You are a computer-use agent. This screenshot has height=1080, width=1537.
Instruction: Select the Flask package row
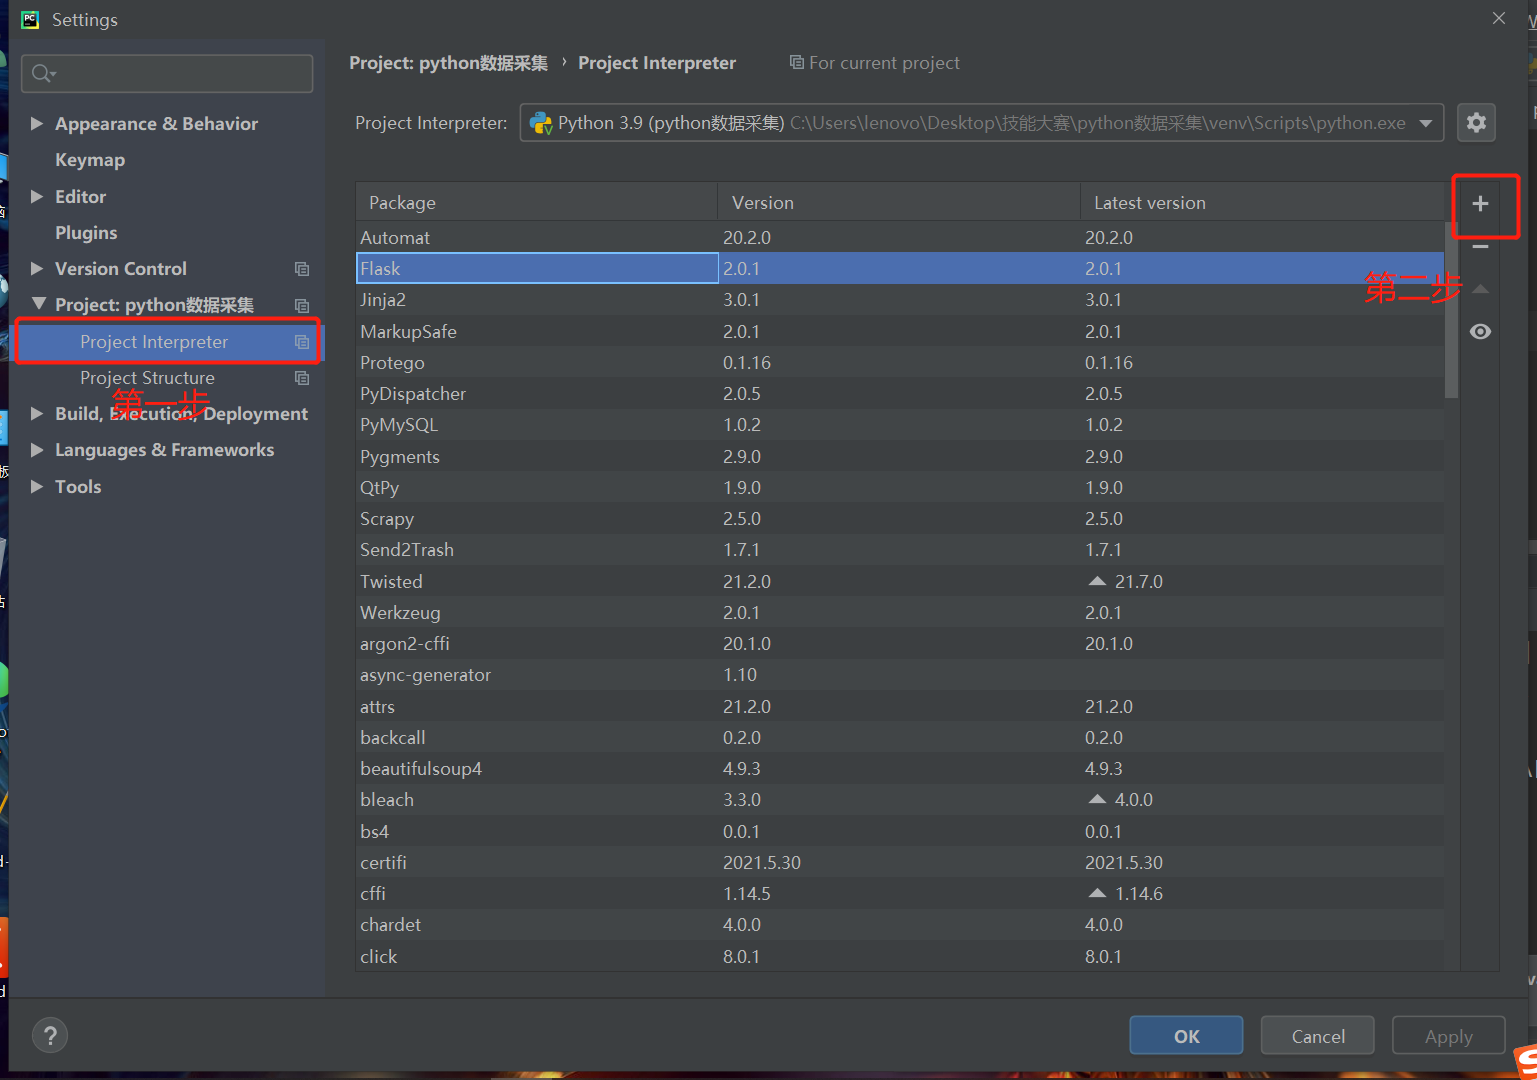(x=900, y=269)
